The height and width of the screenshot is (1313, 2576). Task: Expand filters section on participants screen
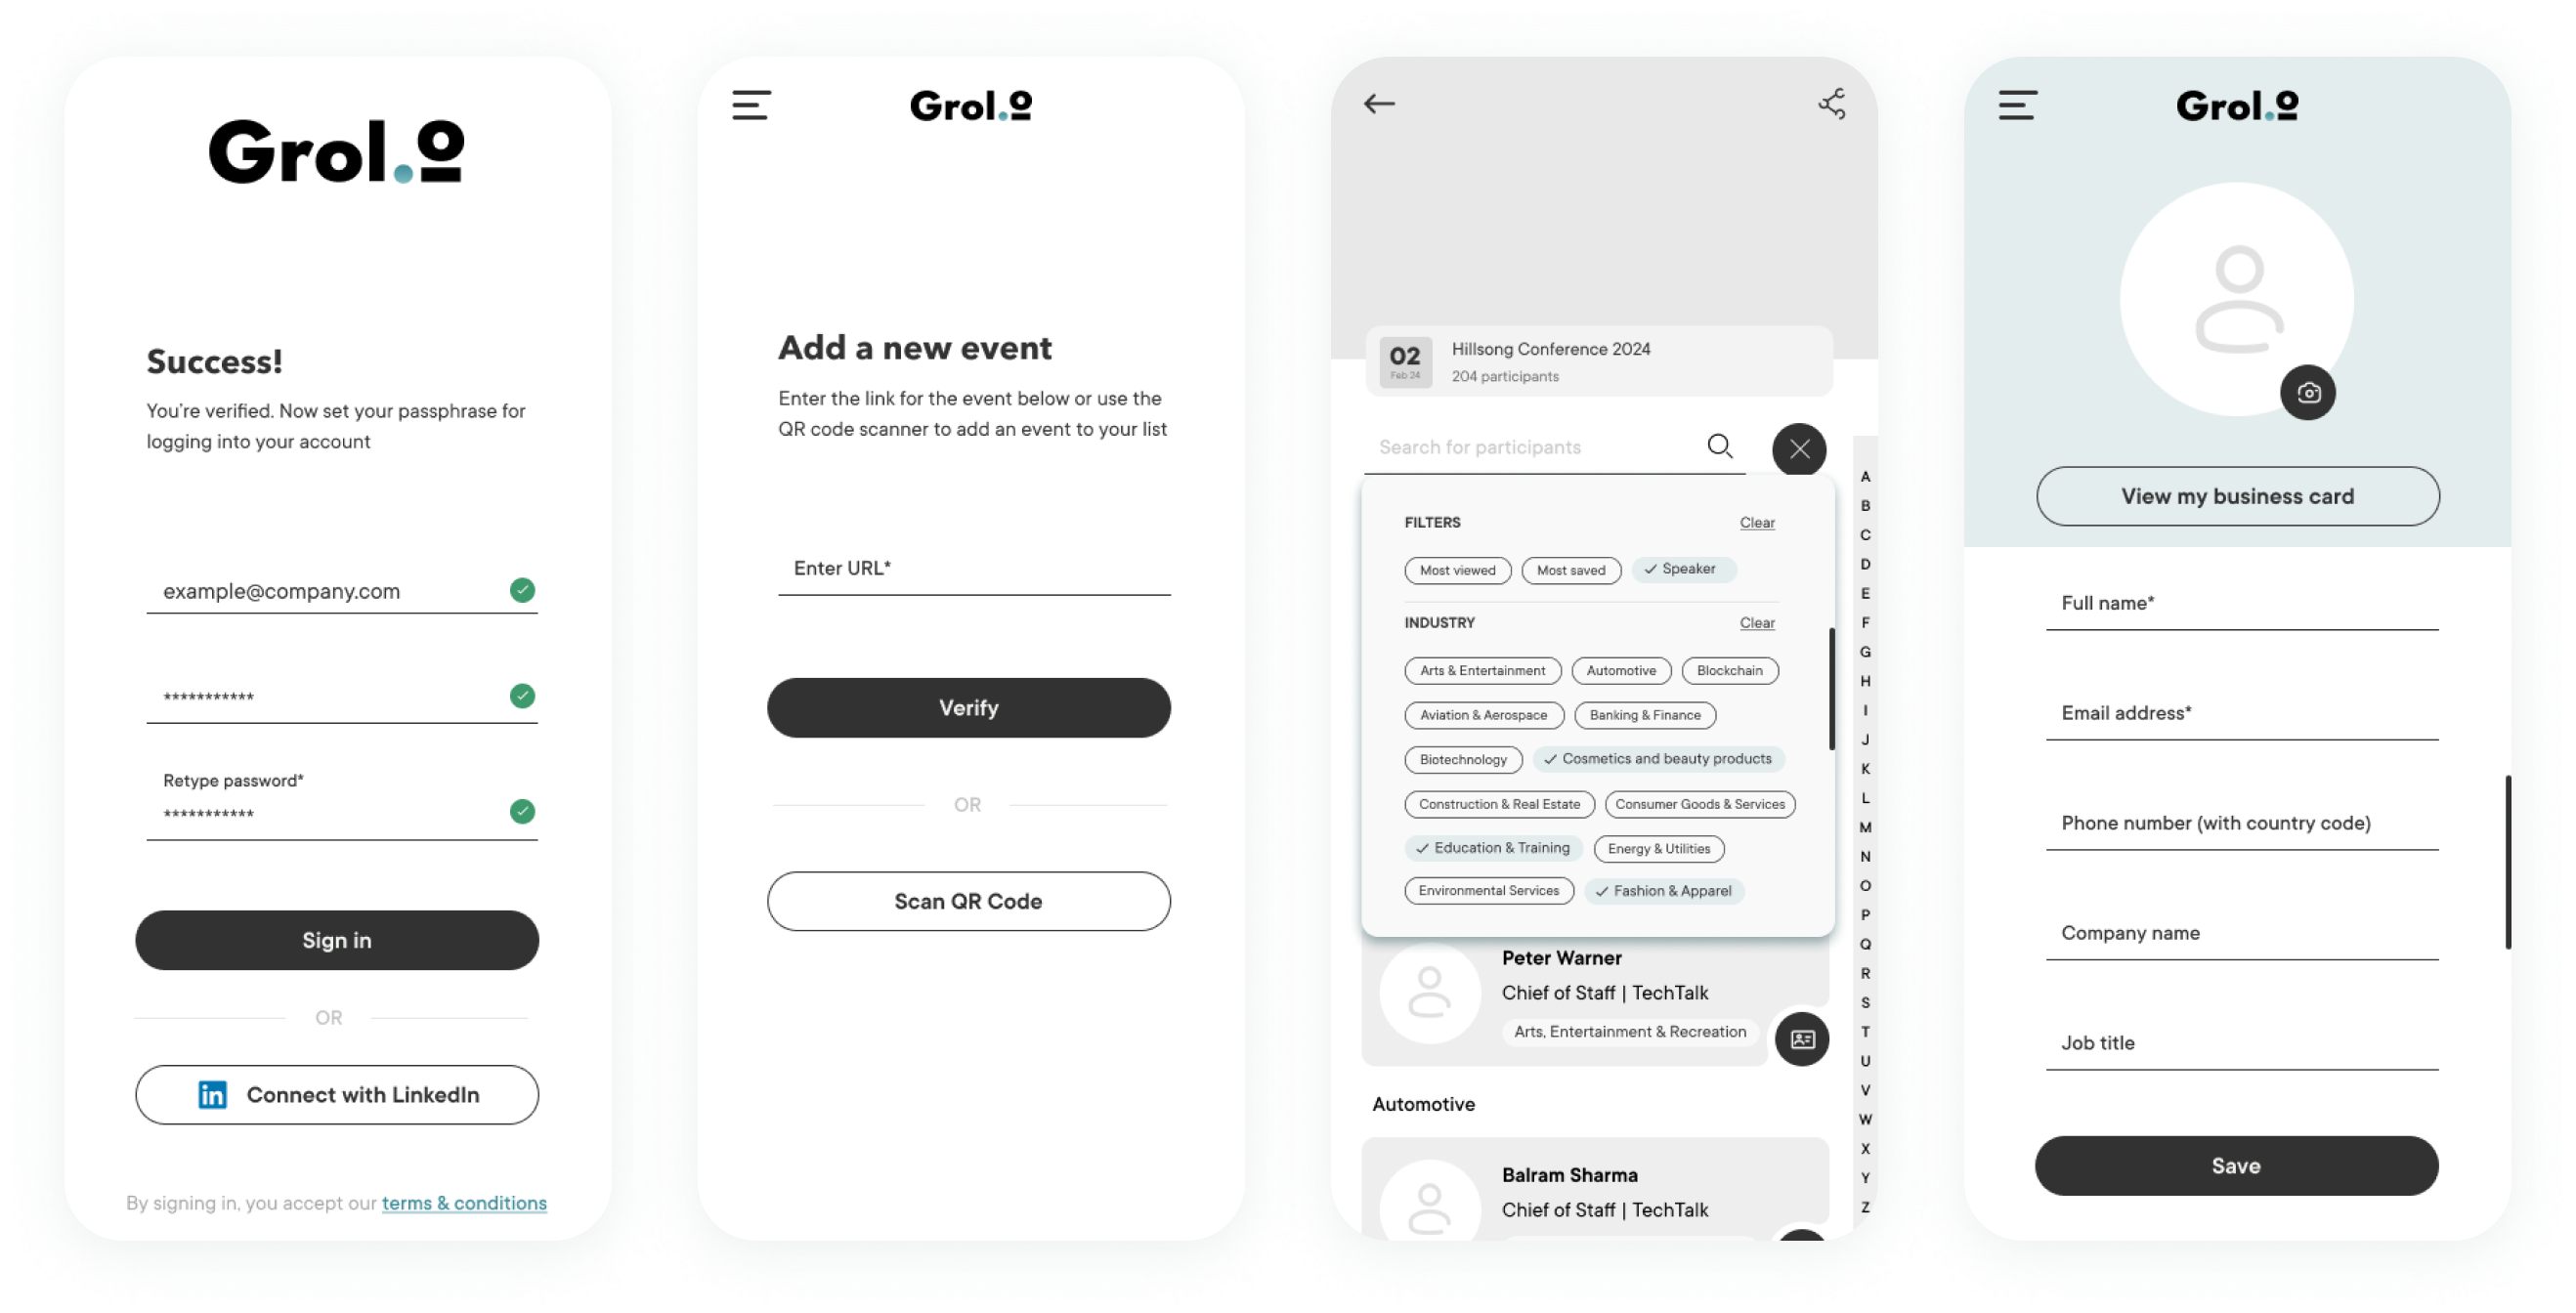click(1434, 523)
